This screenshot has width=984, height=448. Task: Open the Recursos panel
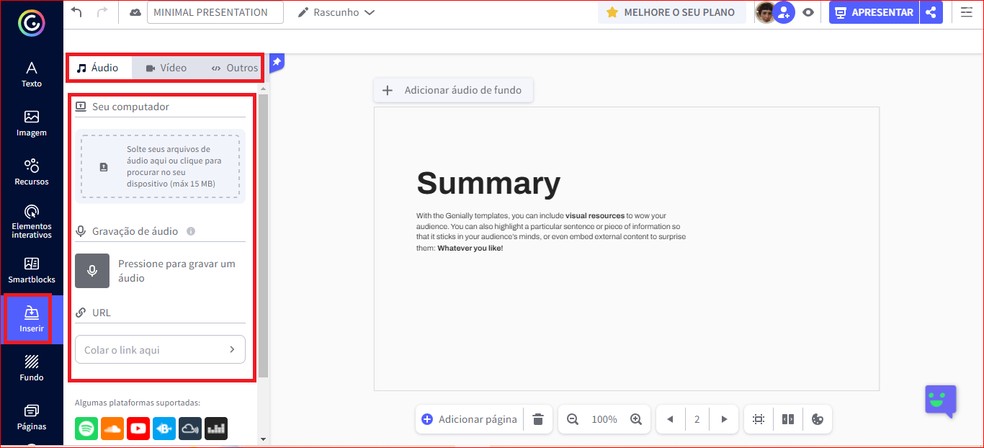(31, 172)
